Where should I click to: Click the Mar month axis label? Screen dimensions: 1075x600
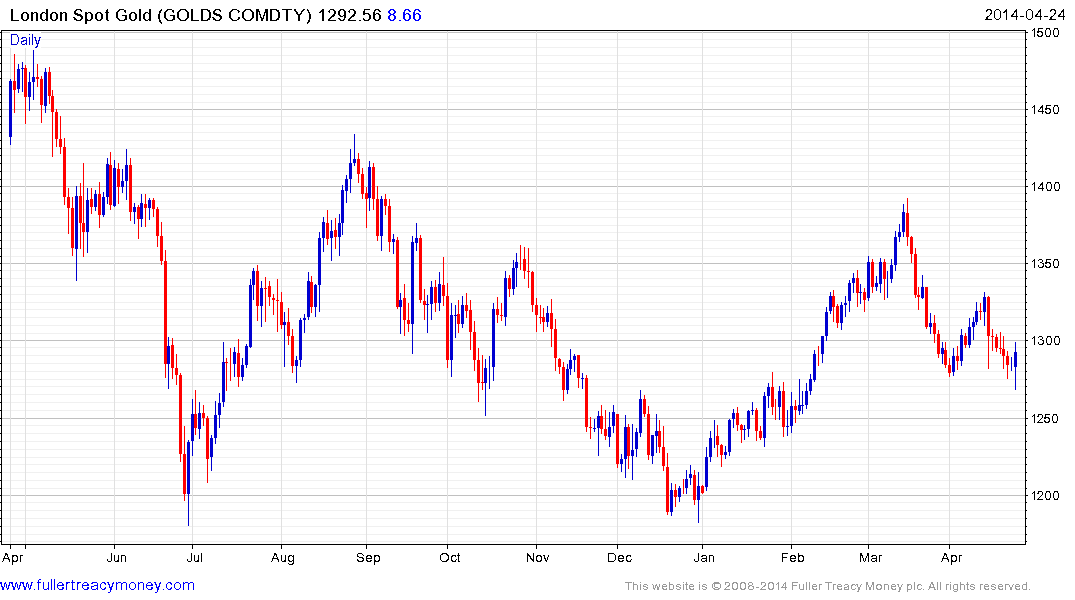[x=871, y=557]
